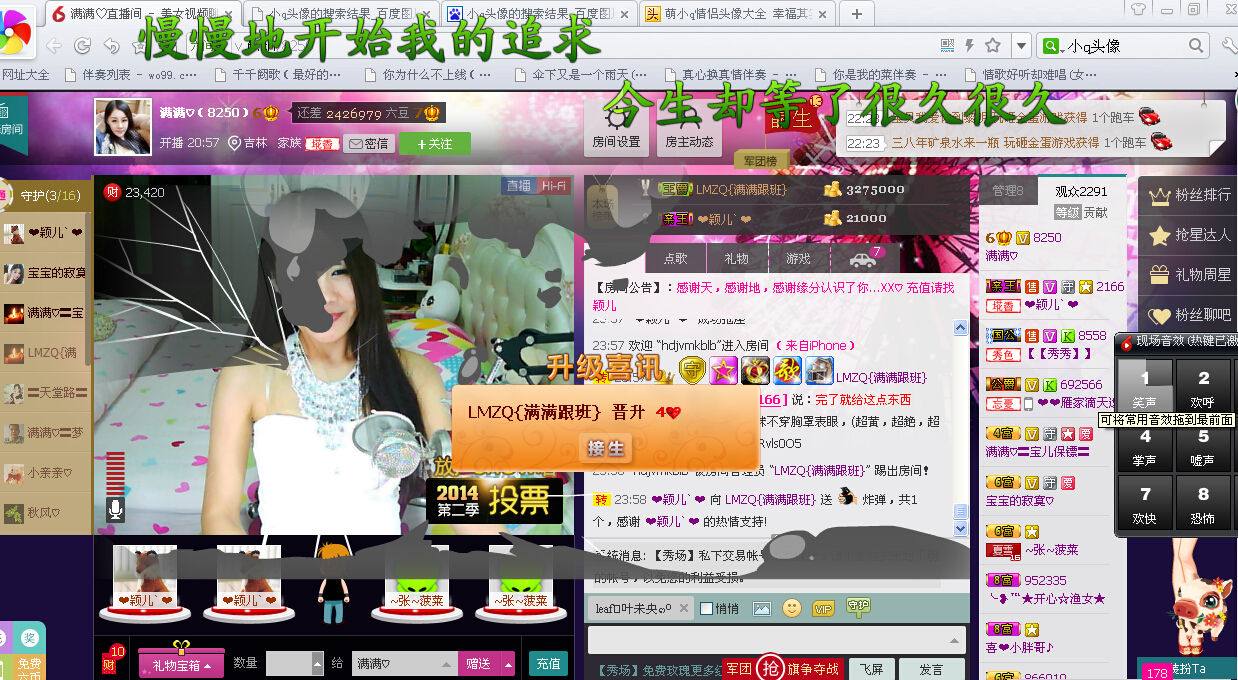Open the recipient 满满 dropdown
This screenshot has width=1238, height=680.
[448, 663]
